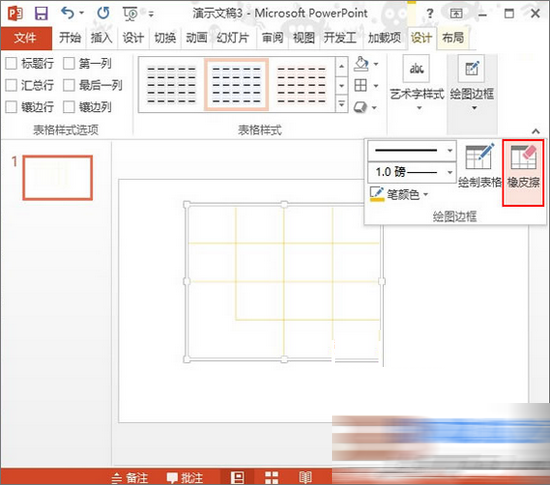Viewport: 550px width, 485px height.
Task: Click the Shading paint bucket icon
Action: [361, 64]
